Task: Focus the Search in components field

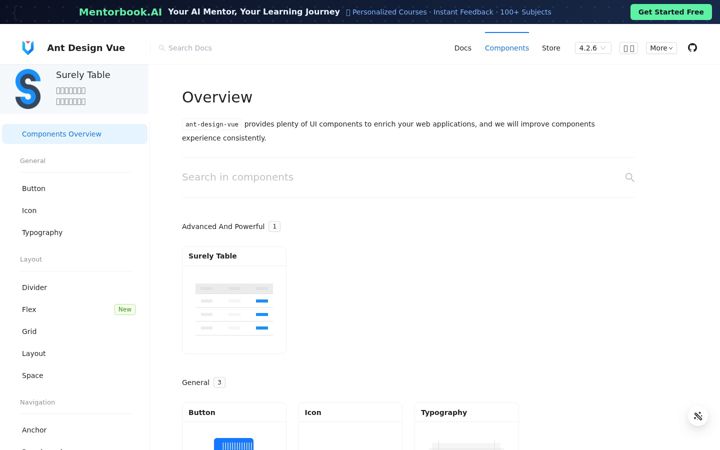Action: [x=402, y=177]
